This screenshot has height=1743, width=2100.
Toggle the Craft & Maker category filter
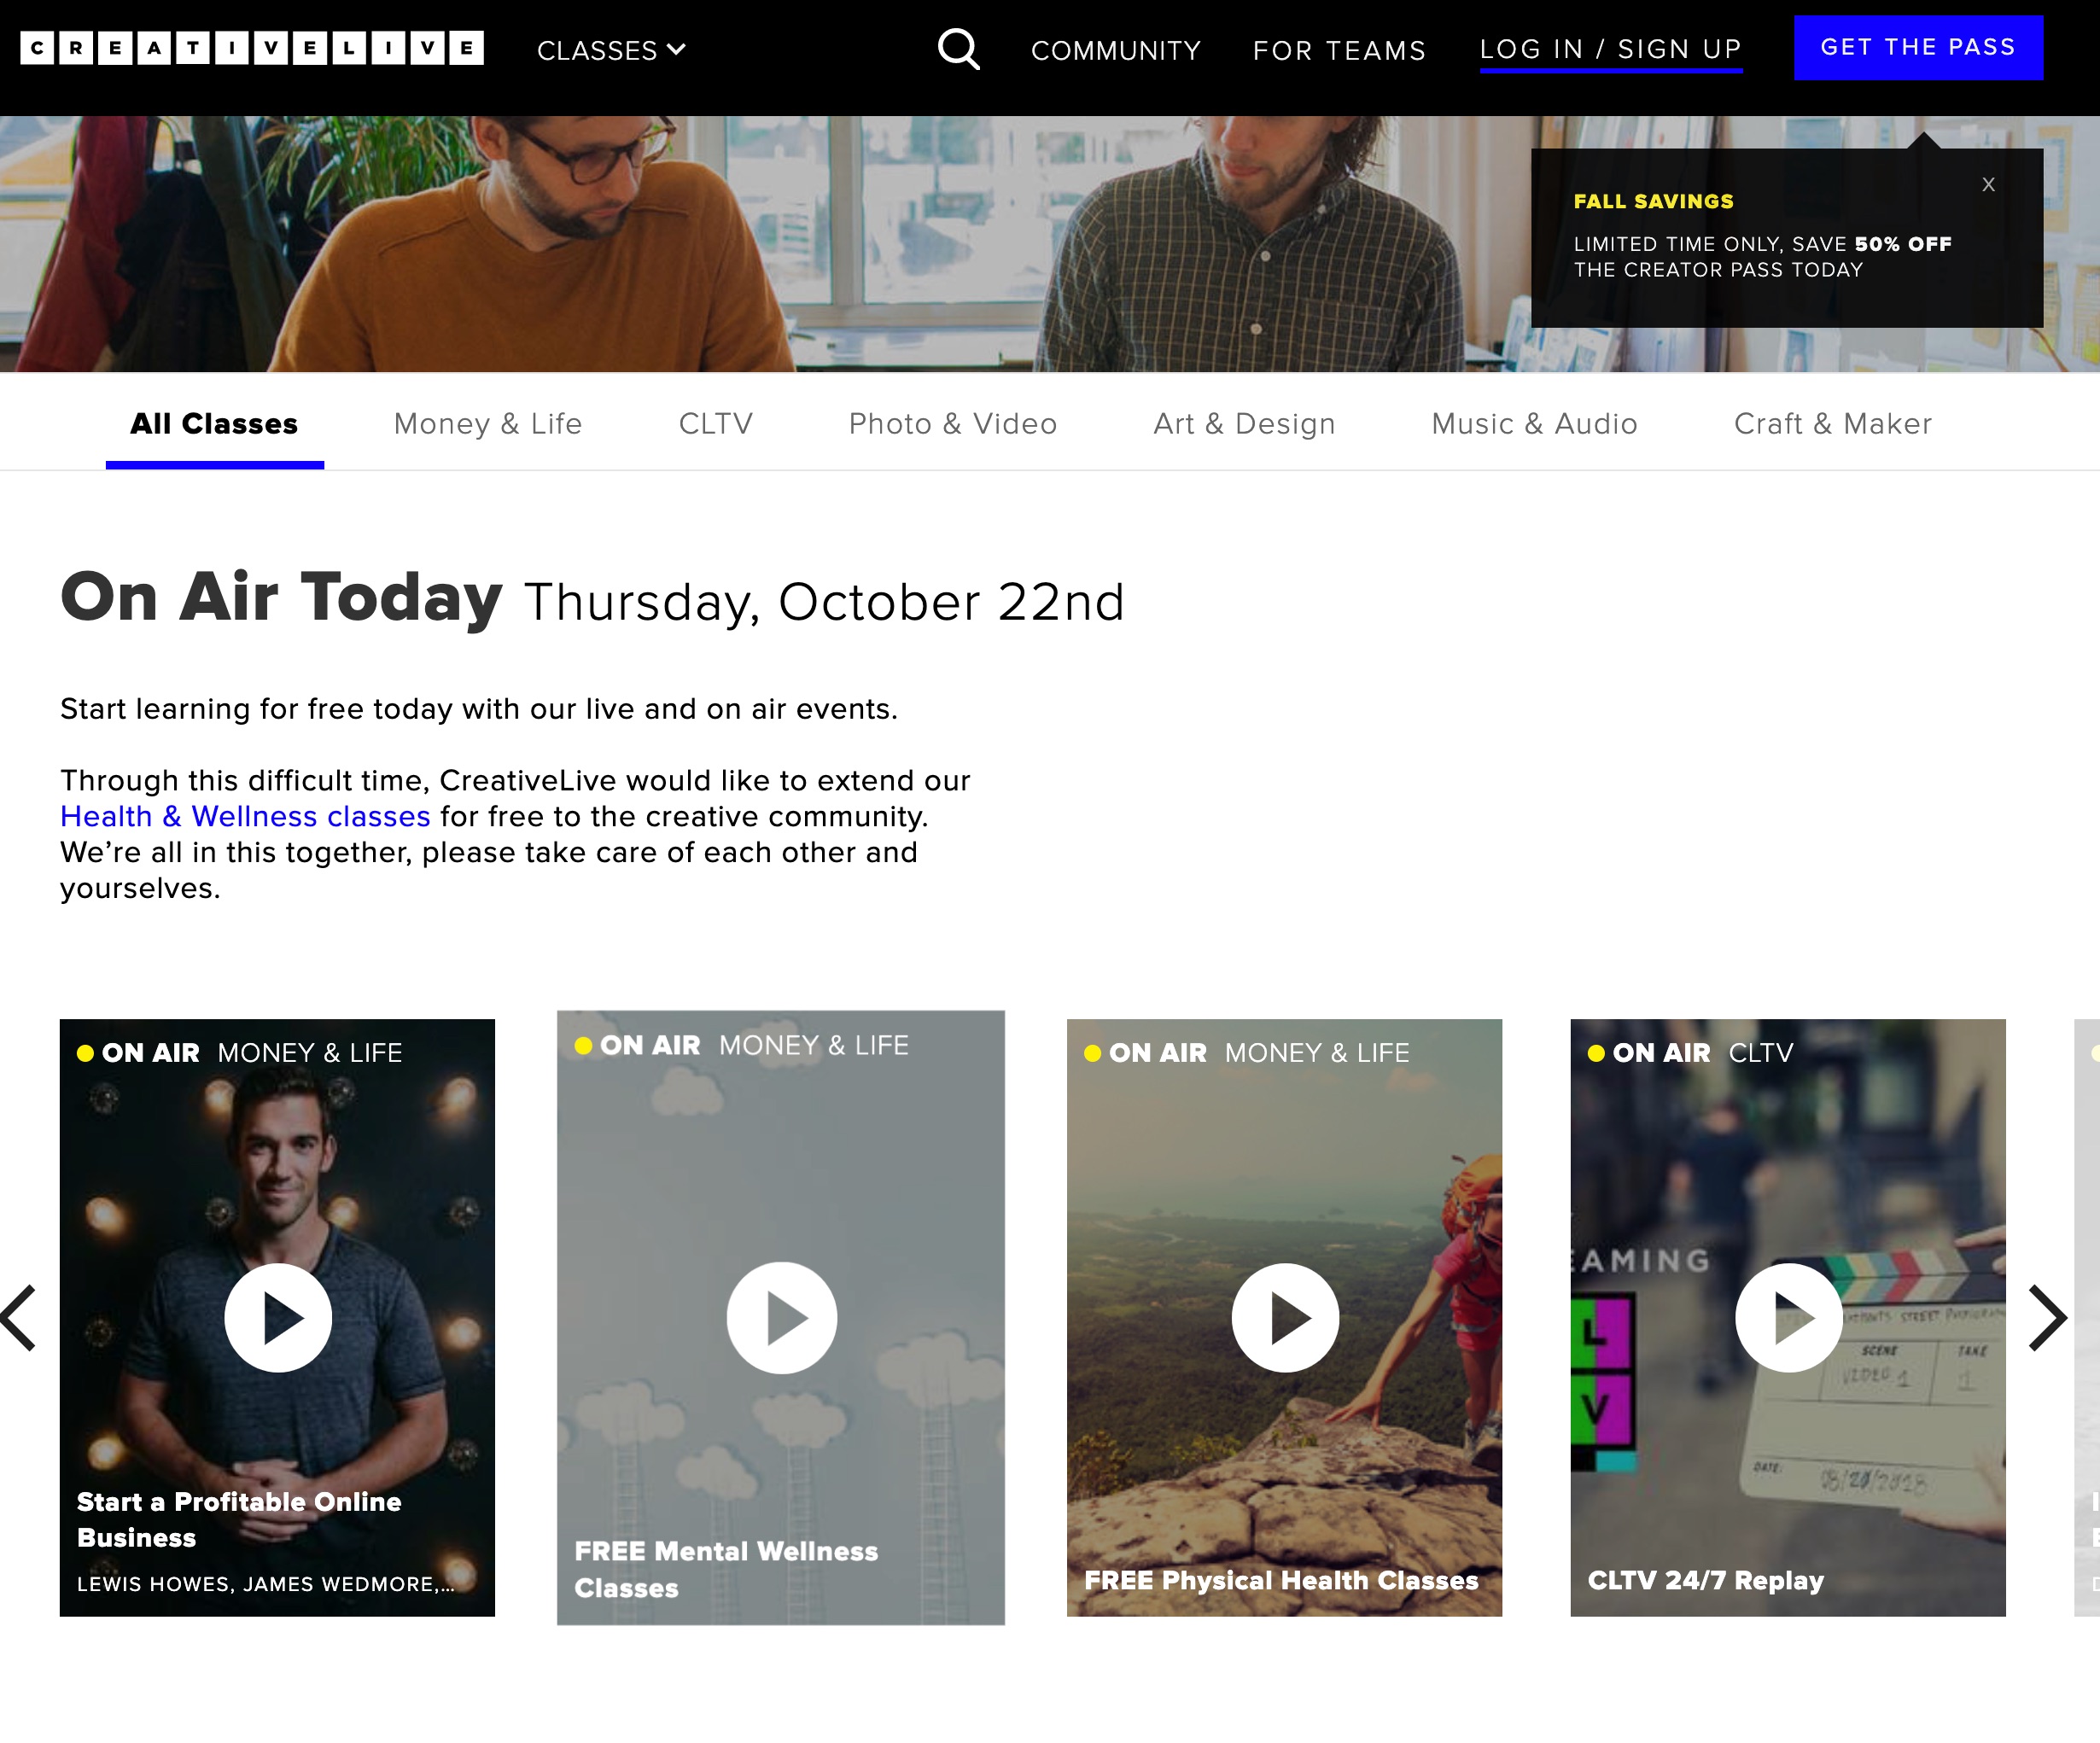[x=1831, y=424]
